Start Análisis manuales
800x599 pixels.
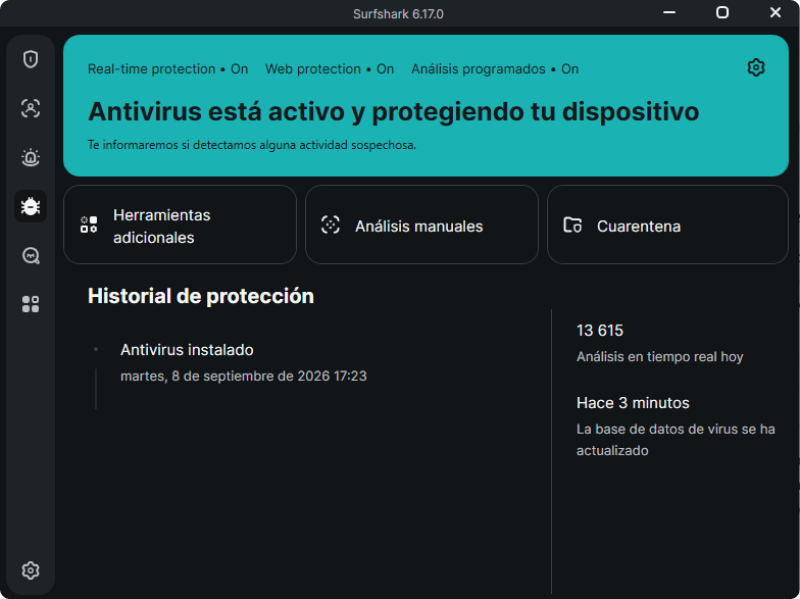point(421,225)
